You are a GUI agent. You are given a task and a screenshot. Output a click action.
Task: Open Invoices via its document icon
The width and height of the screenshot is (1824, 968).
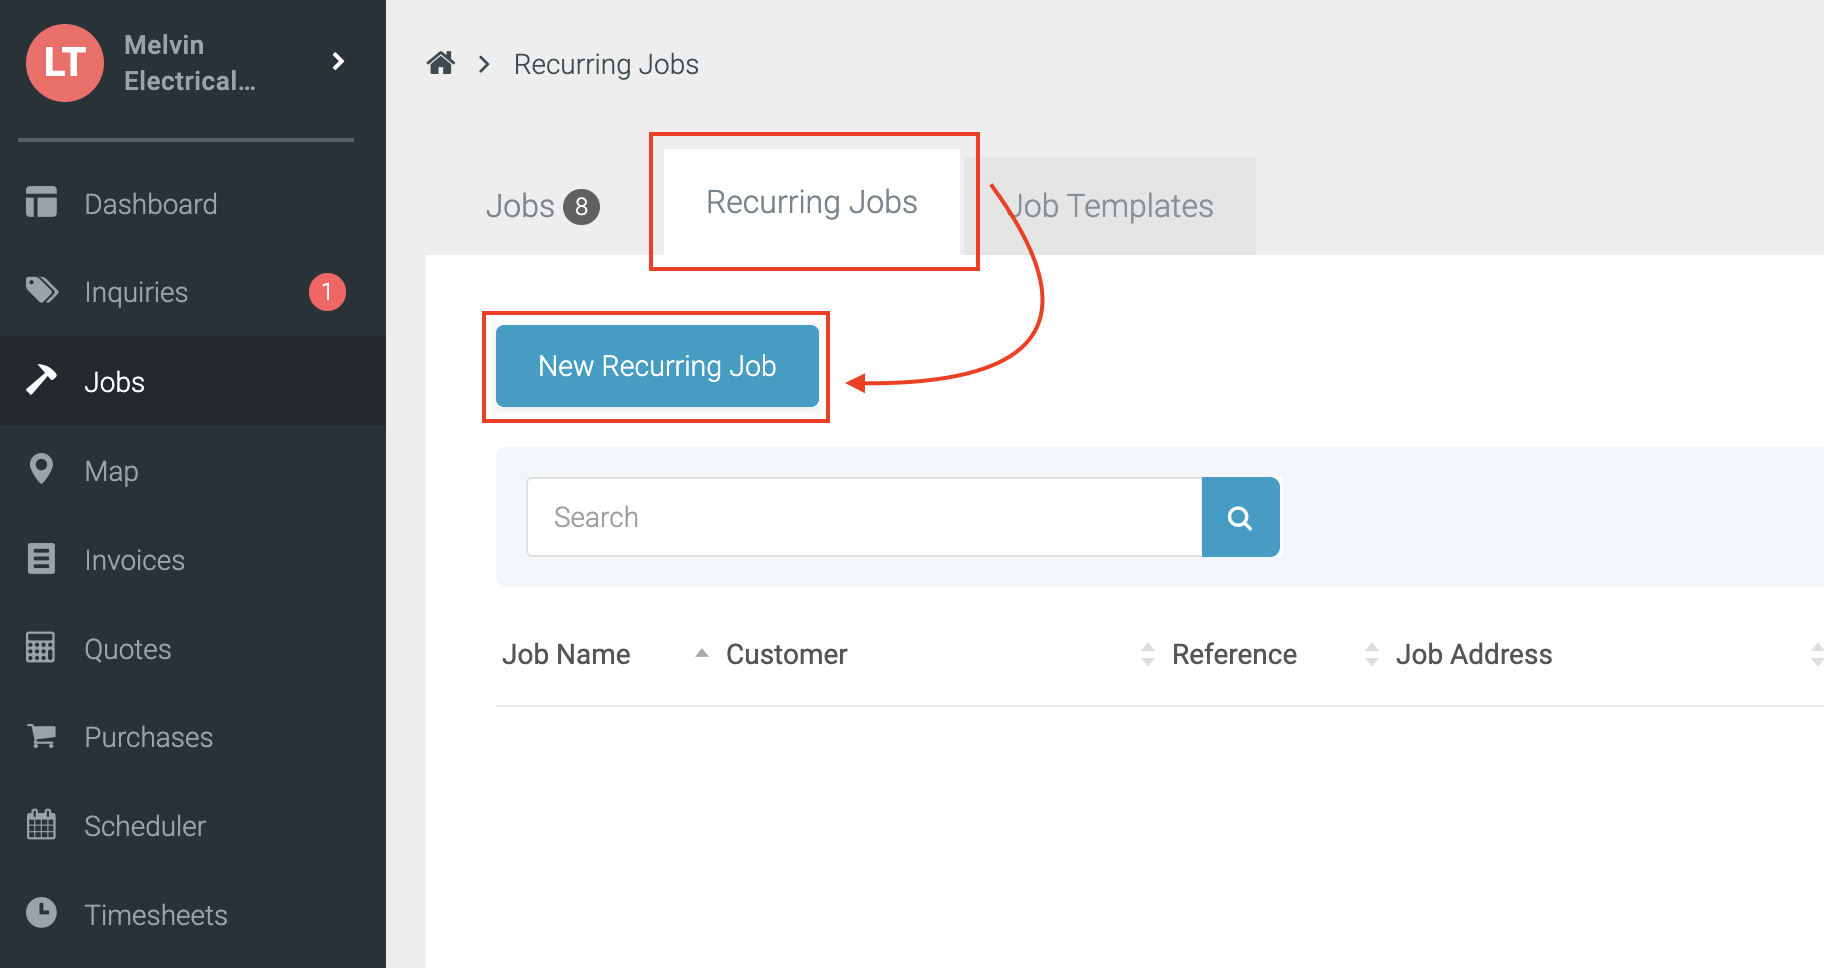tap(41, 559)
